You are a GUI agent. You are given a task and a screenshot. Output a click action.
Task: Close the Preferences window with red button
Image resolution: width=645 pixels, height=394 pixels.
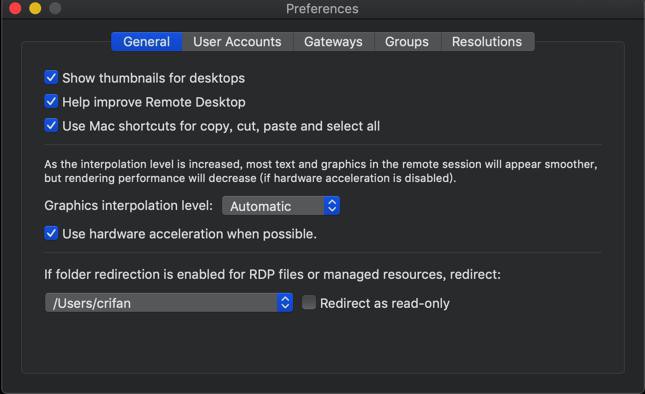click(x=16, y=8)
